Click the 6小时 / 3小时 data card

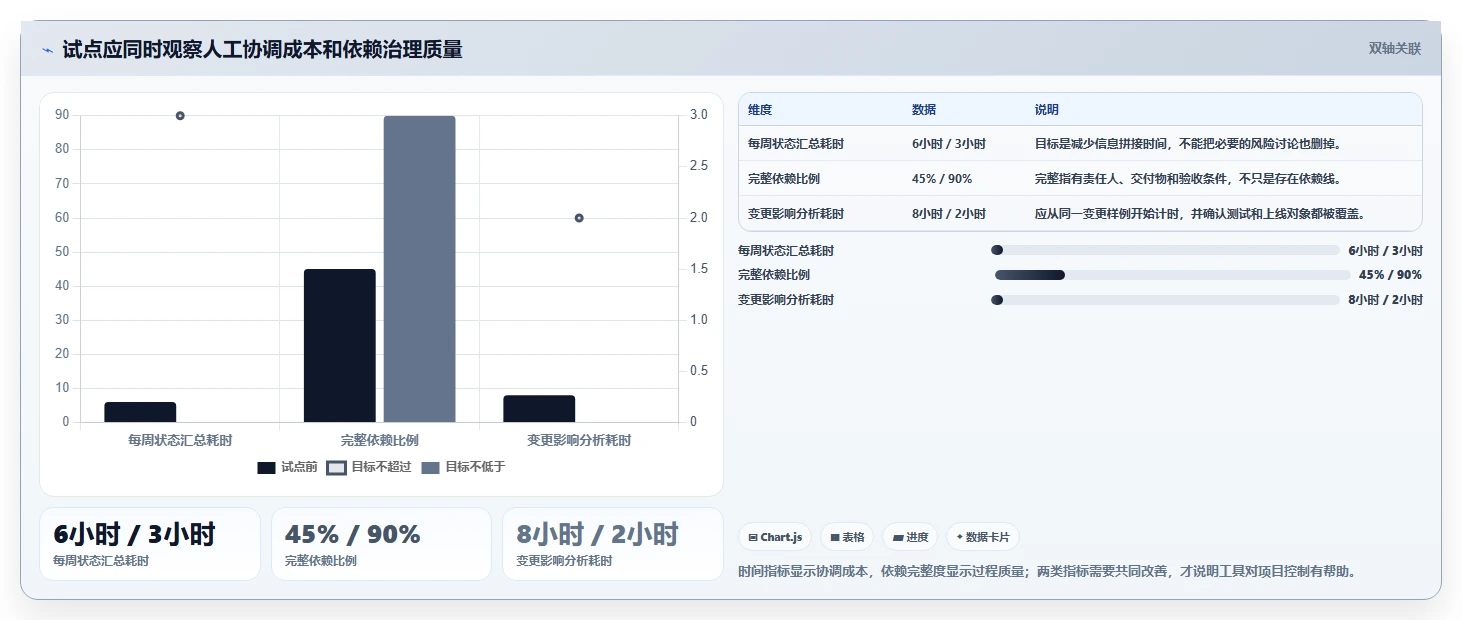point(150,544)
